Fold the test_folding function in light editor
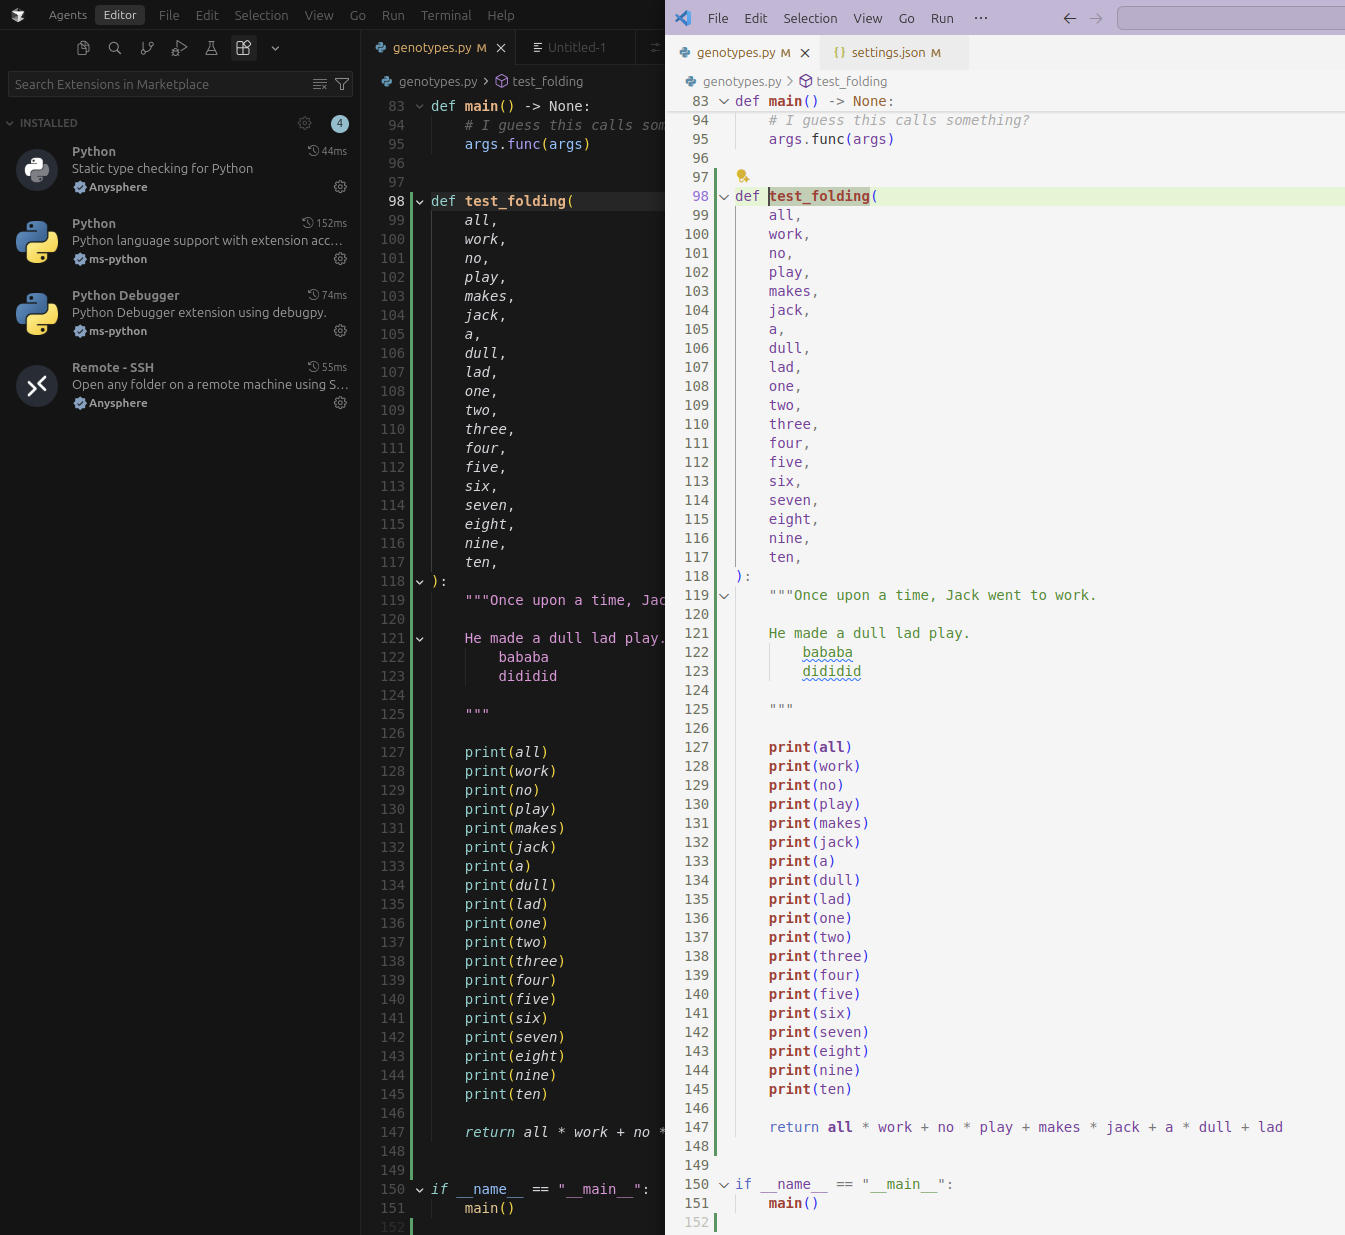 724,197
